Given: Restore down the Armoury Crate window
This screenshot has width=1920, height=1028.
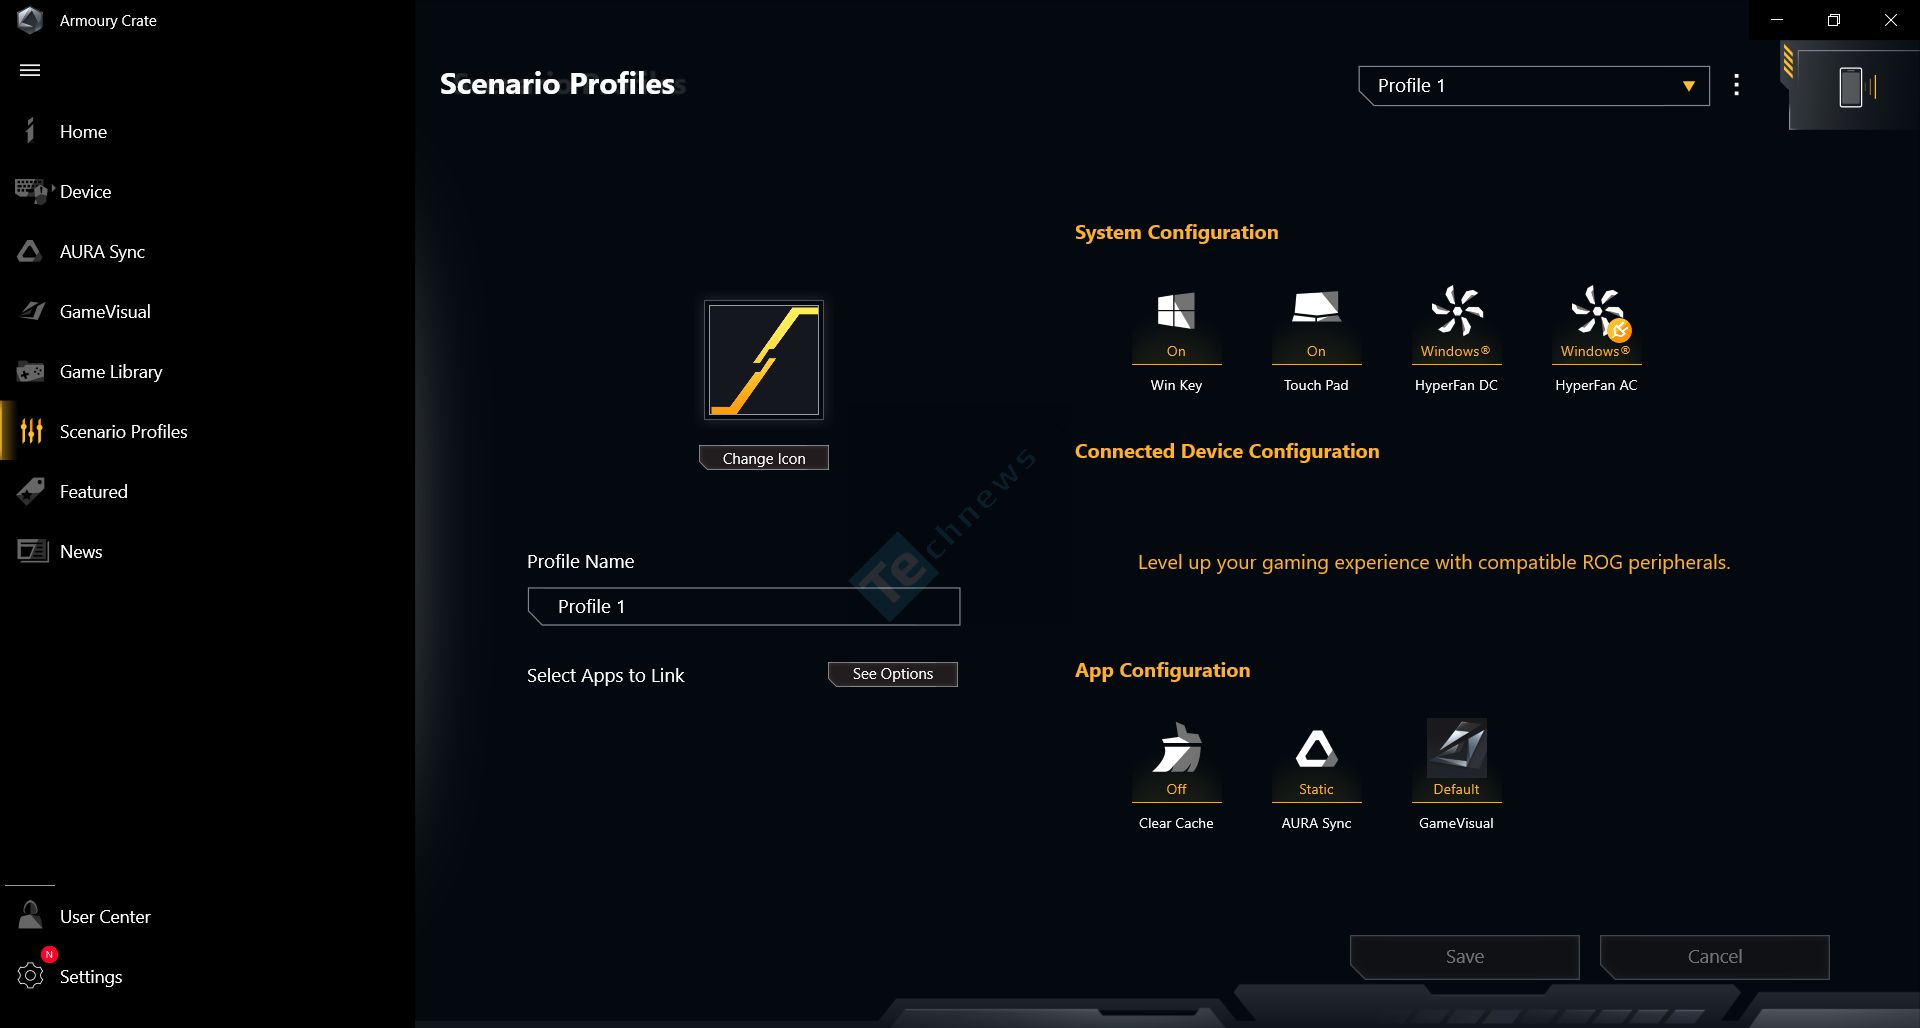Looking at the screenshot, I should [x=1834, y=20].
